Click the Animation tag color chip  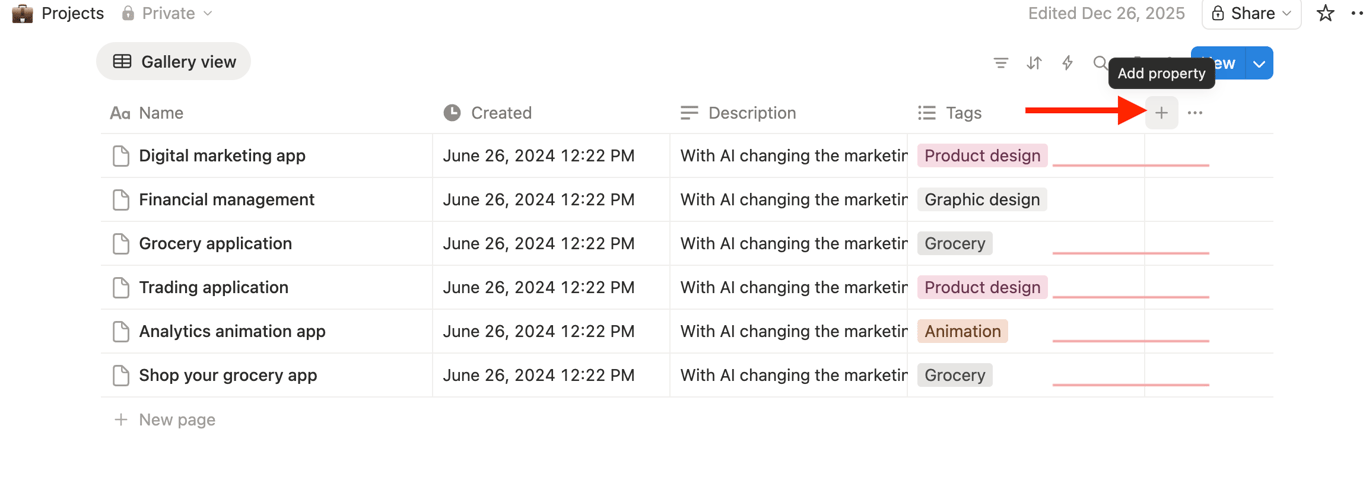[962, 332]
